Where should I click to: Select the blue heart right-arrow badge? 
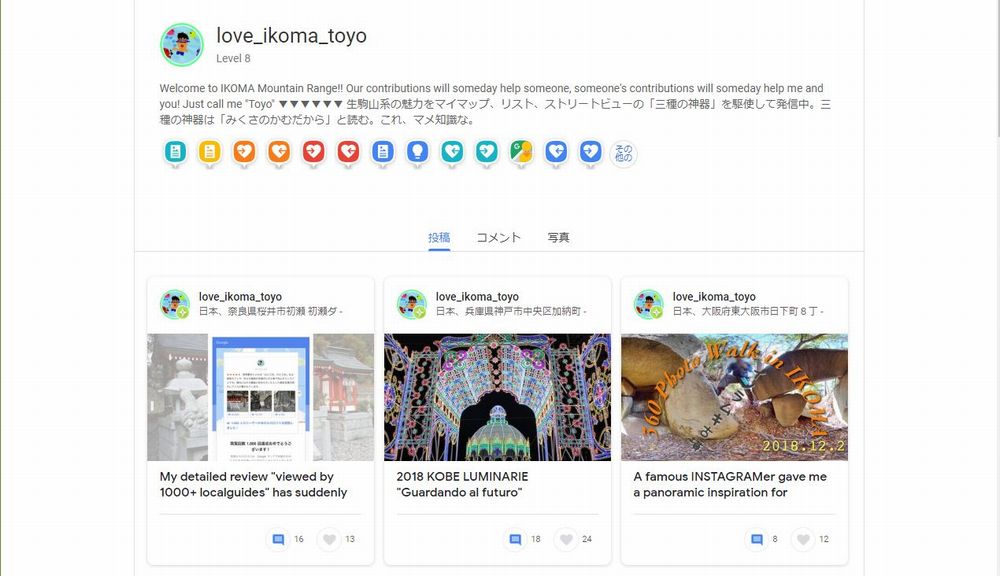click(591, 153)
